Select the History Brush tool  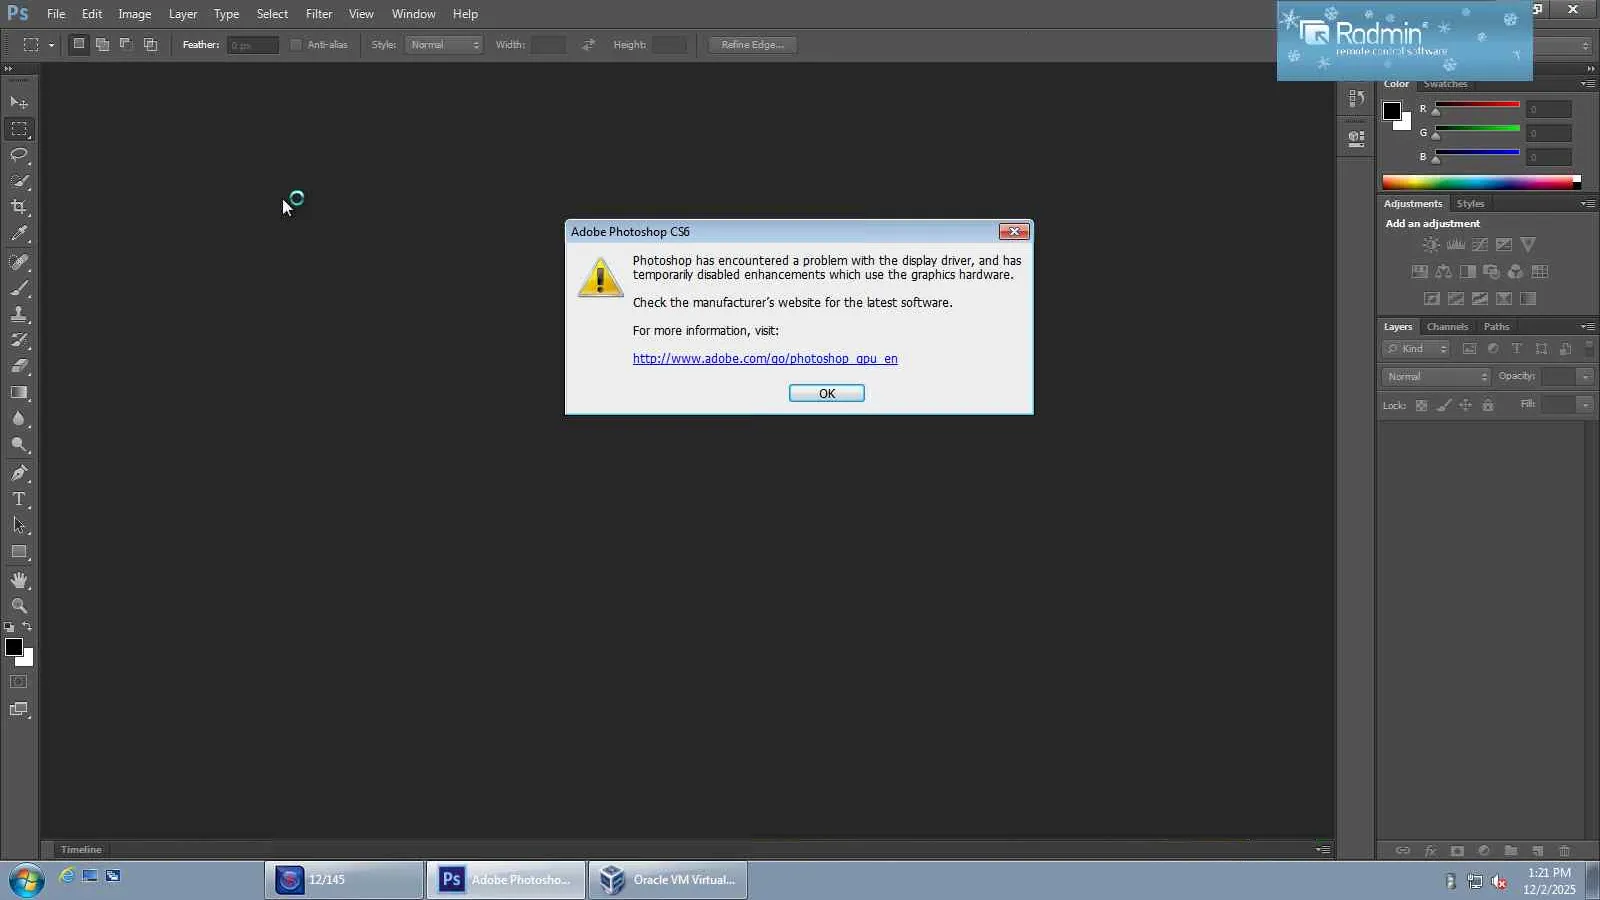(x=19, y=340)
